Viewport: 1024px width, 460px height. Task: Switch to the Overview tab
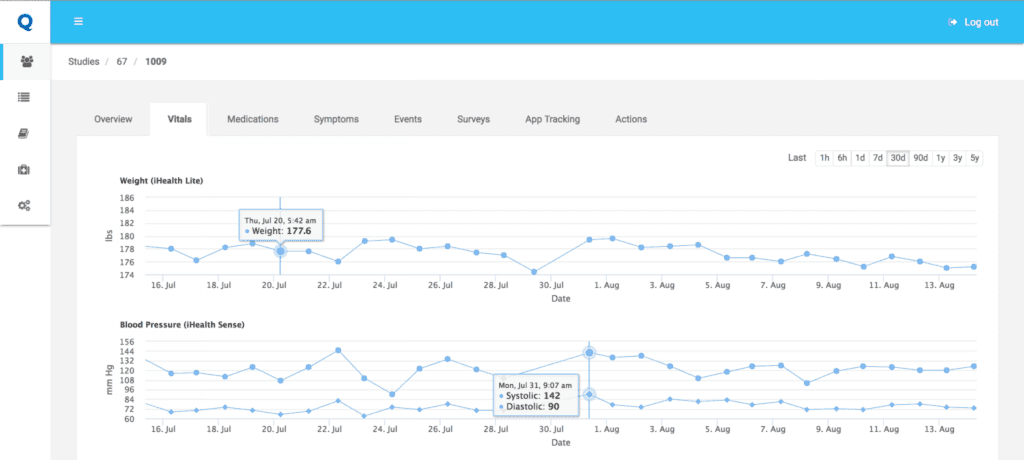click(x=113, y=120)
